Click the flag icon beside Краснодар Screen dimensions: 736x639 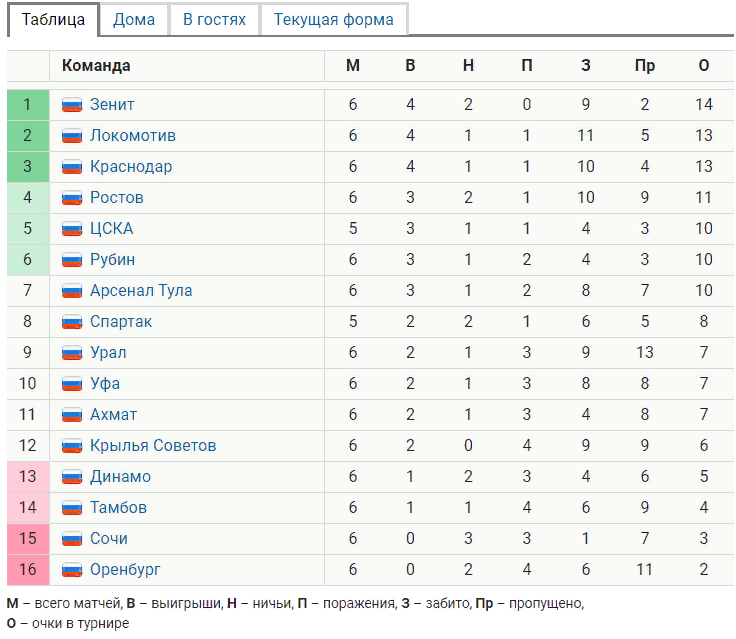[x=72, y=167]
